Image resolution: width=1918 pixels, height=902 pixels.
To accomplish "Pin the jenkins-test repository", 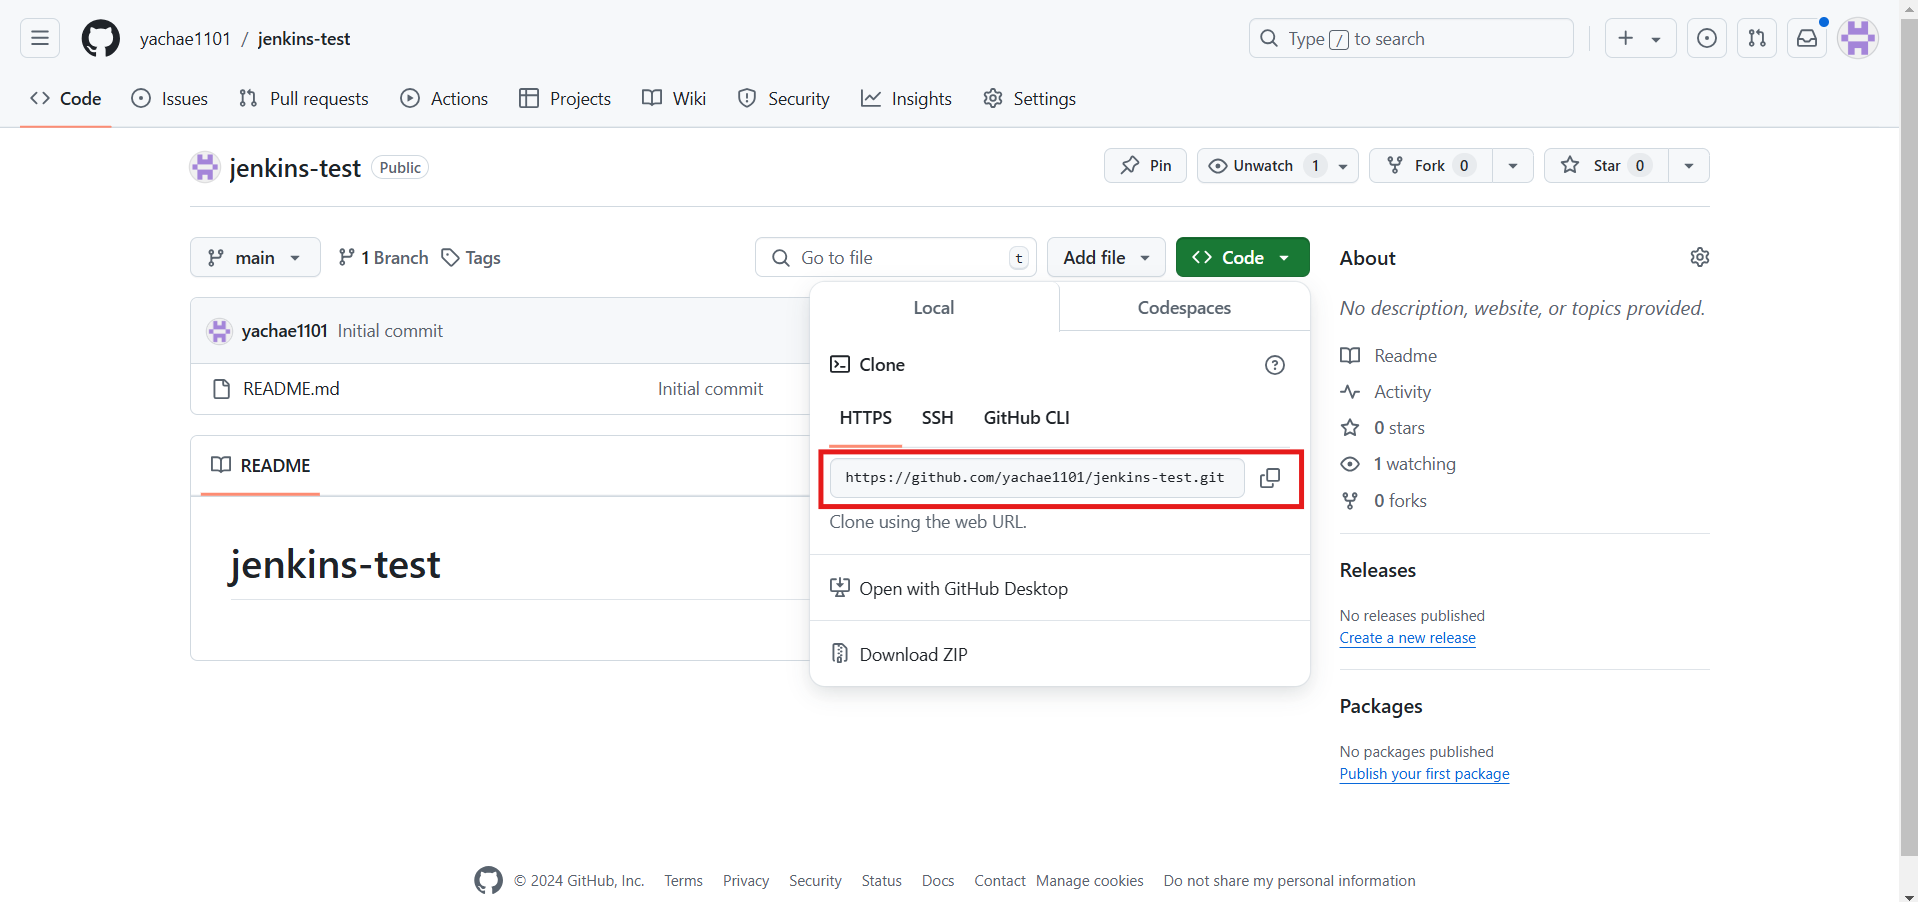I will point(1145,166).
